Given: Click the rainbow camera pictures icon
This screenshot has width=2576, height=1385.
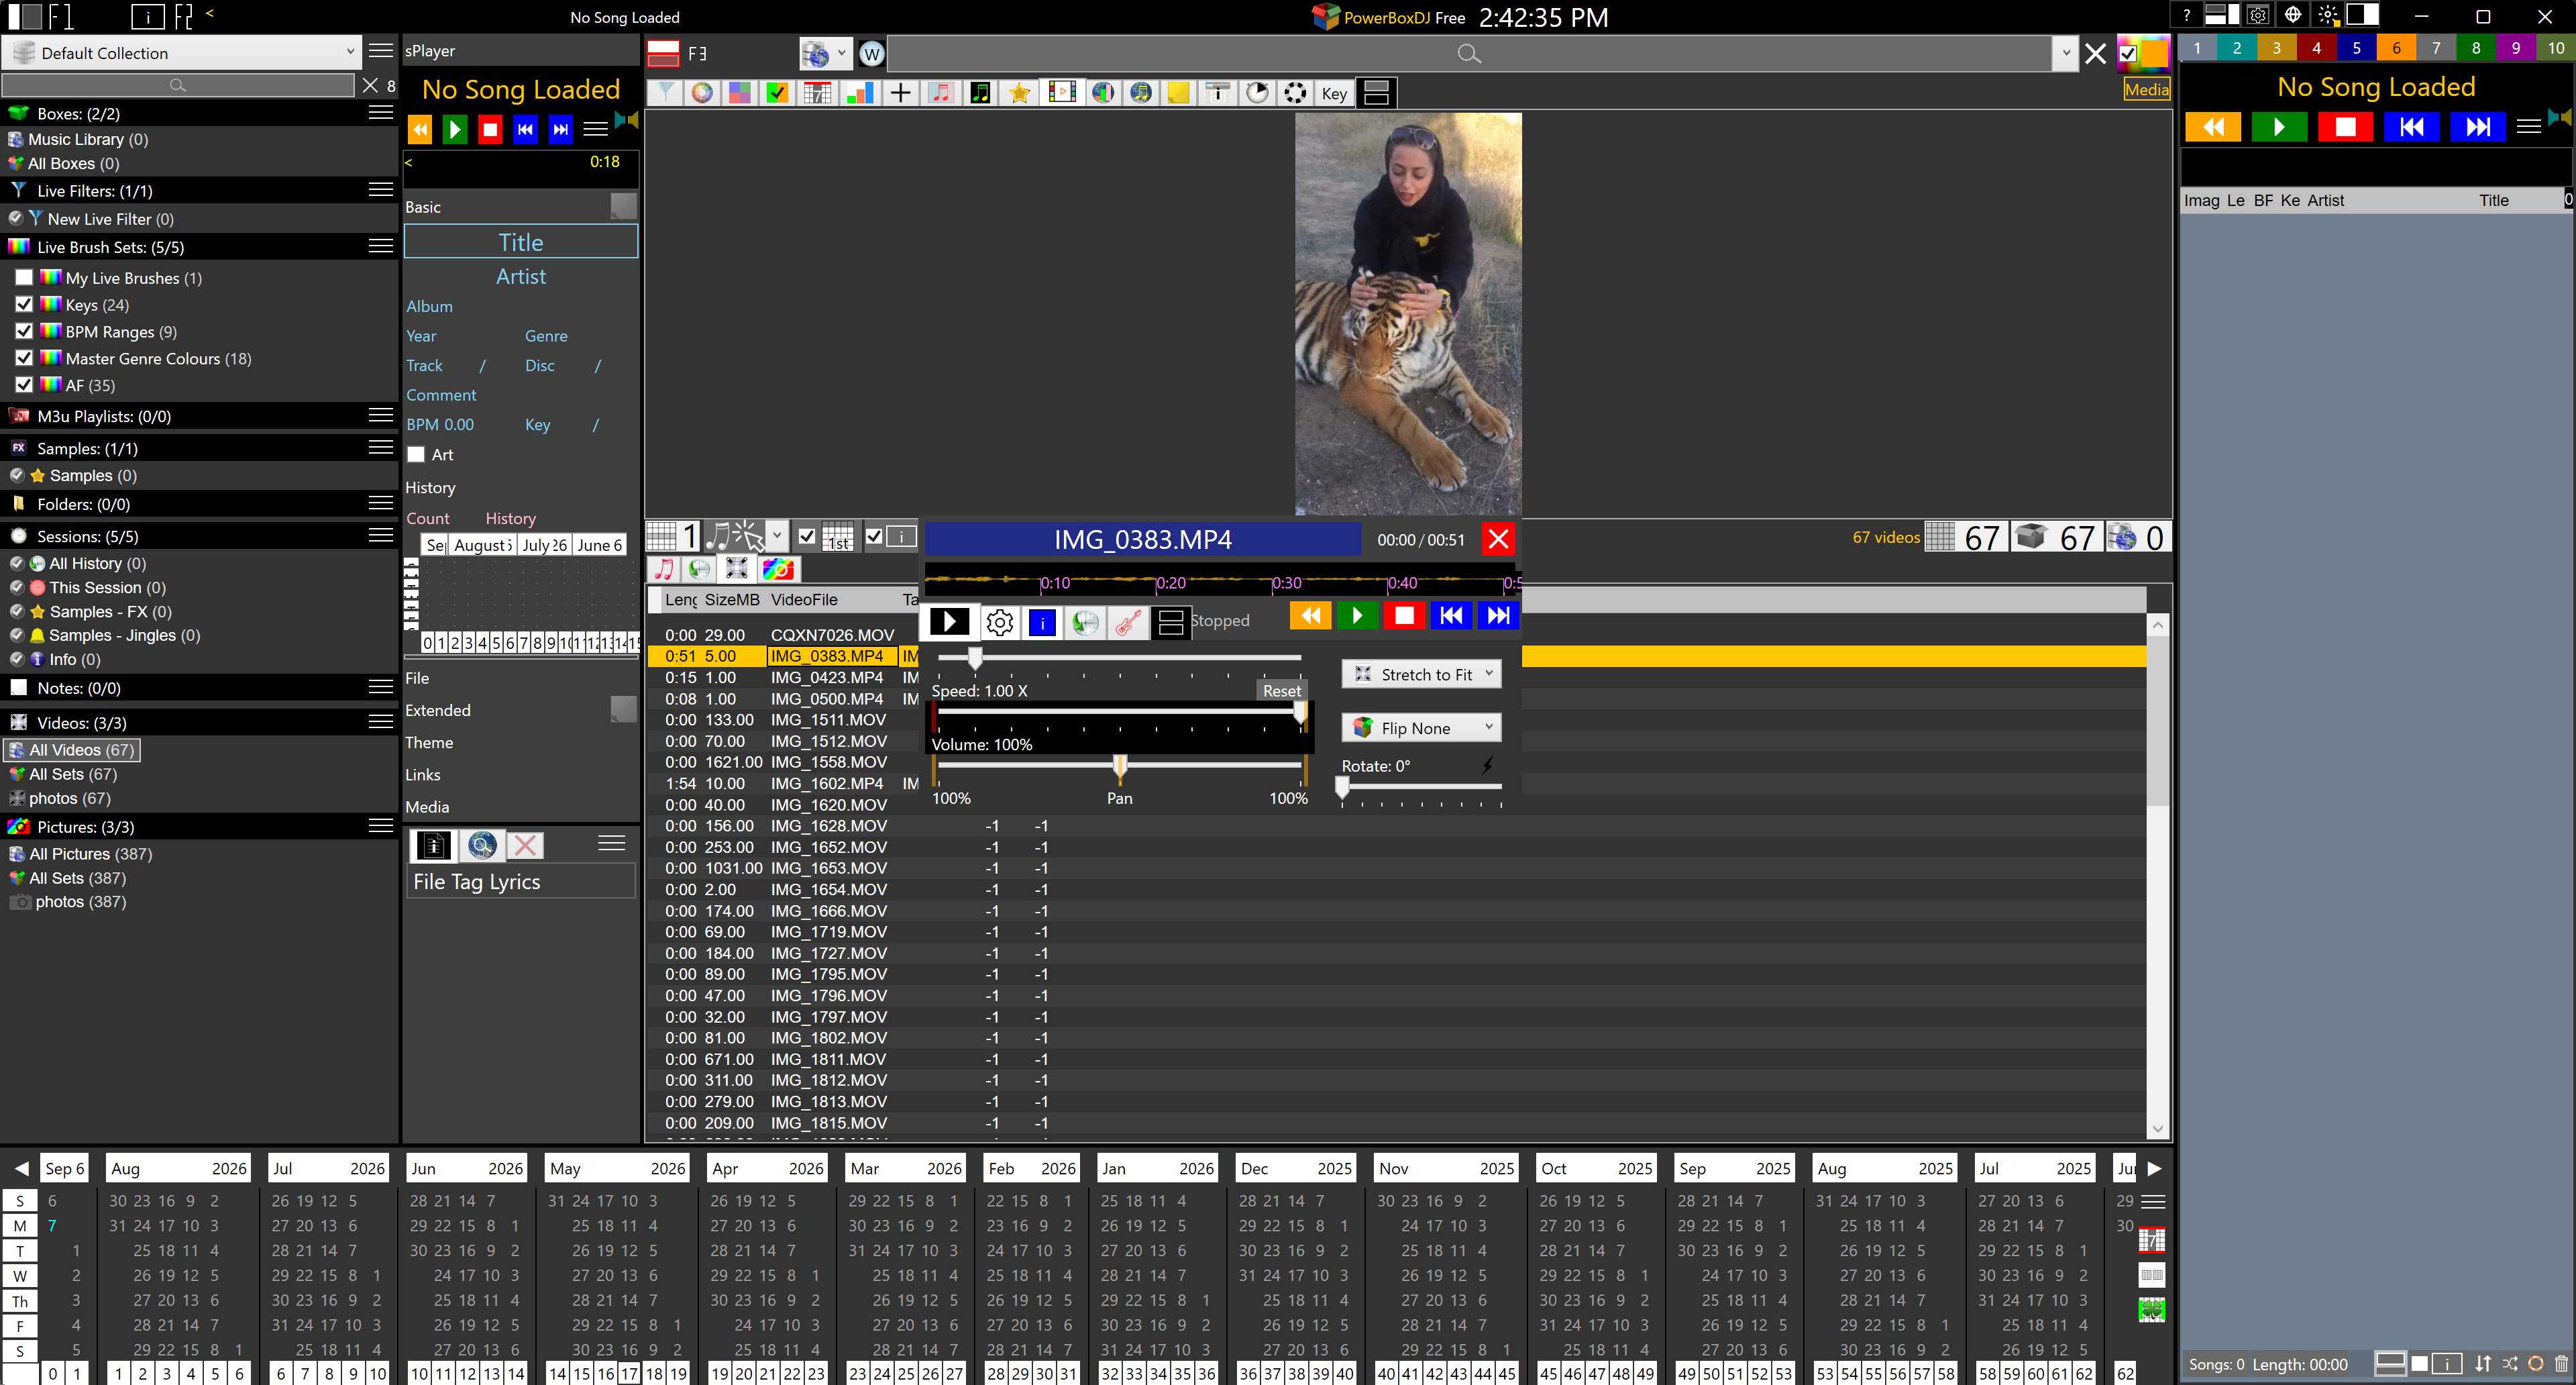Looking at the screenshot, I should [778, 569].
